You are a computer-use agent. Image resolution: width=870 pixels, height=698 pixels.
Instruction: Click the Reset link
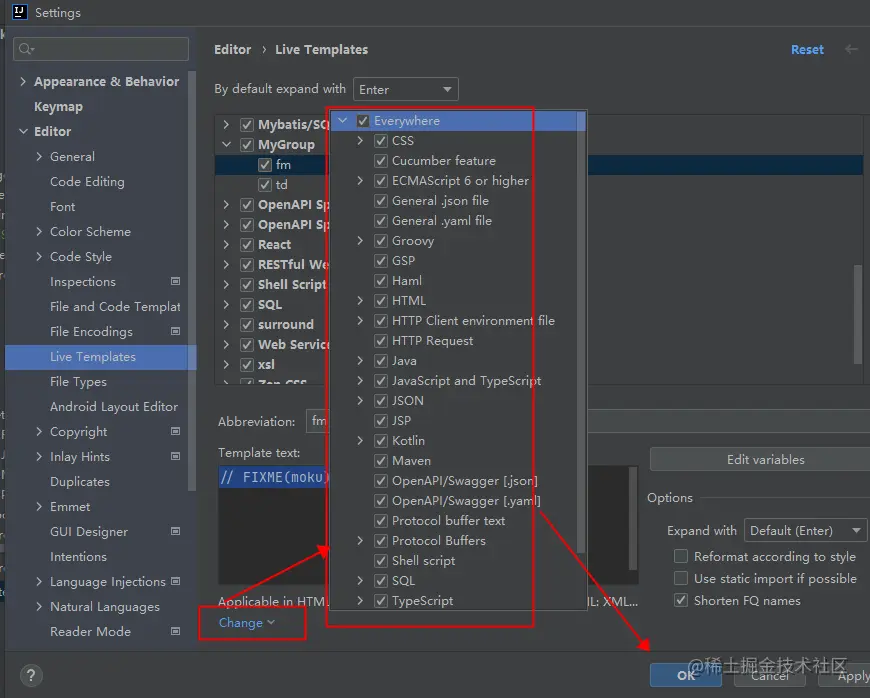(807, 49)
